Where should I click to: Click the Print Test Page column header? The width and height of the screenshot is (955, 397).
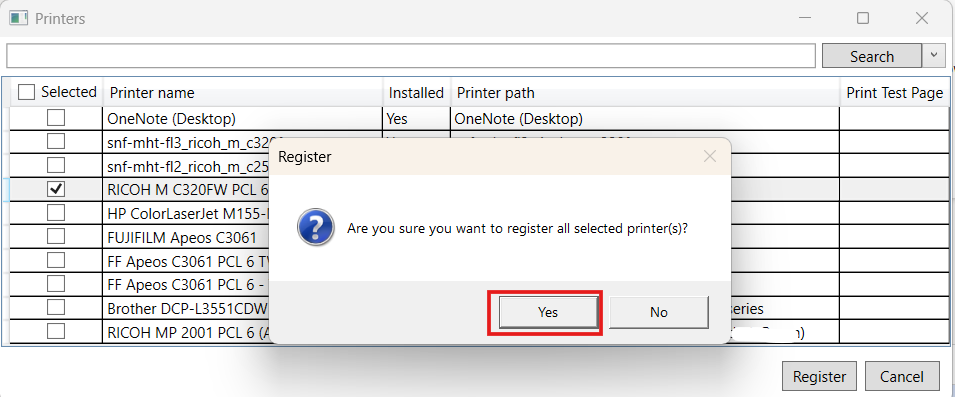point(895,93)
